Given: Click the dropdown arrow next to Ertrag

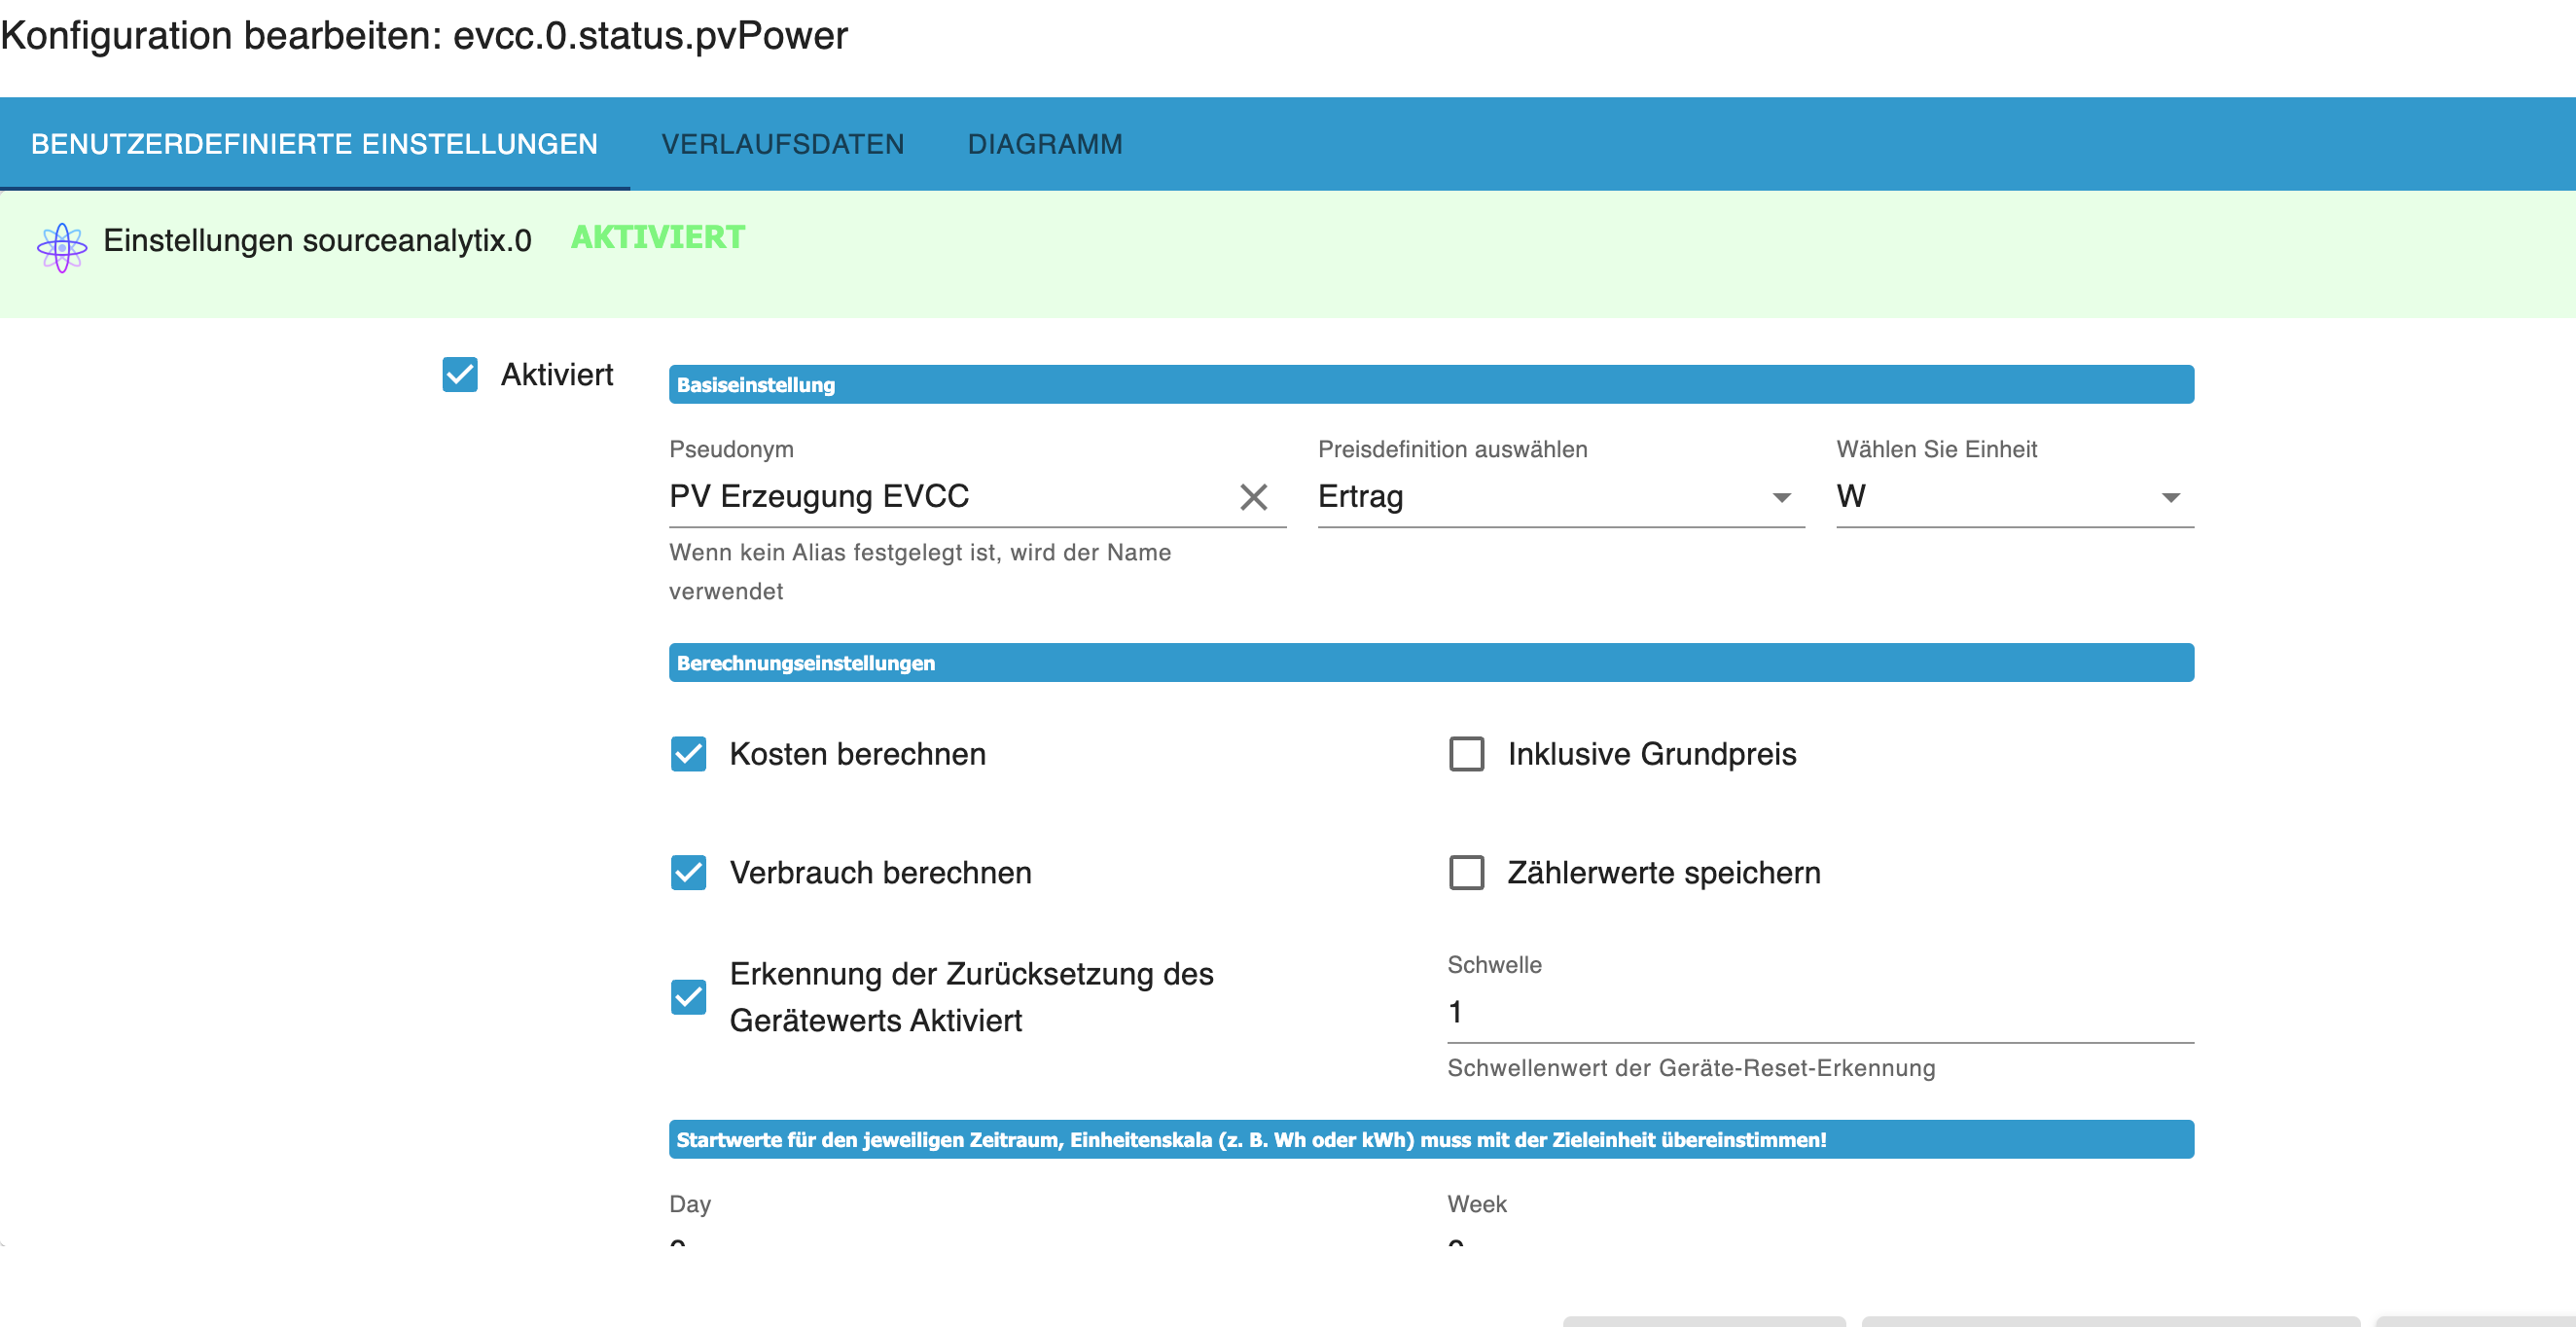Looking at the screenshot, I should (1781, 498).
